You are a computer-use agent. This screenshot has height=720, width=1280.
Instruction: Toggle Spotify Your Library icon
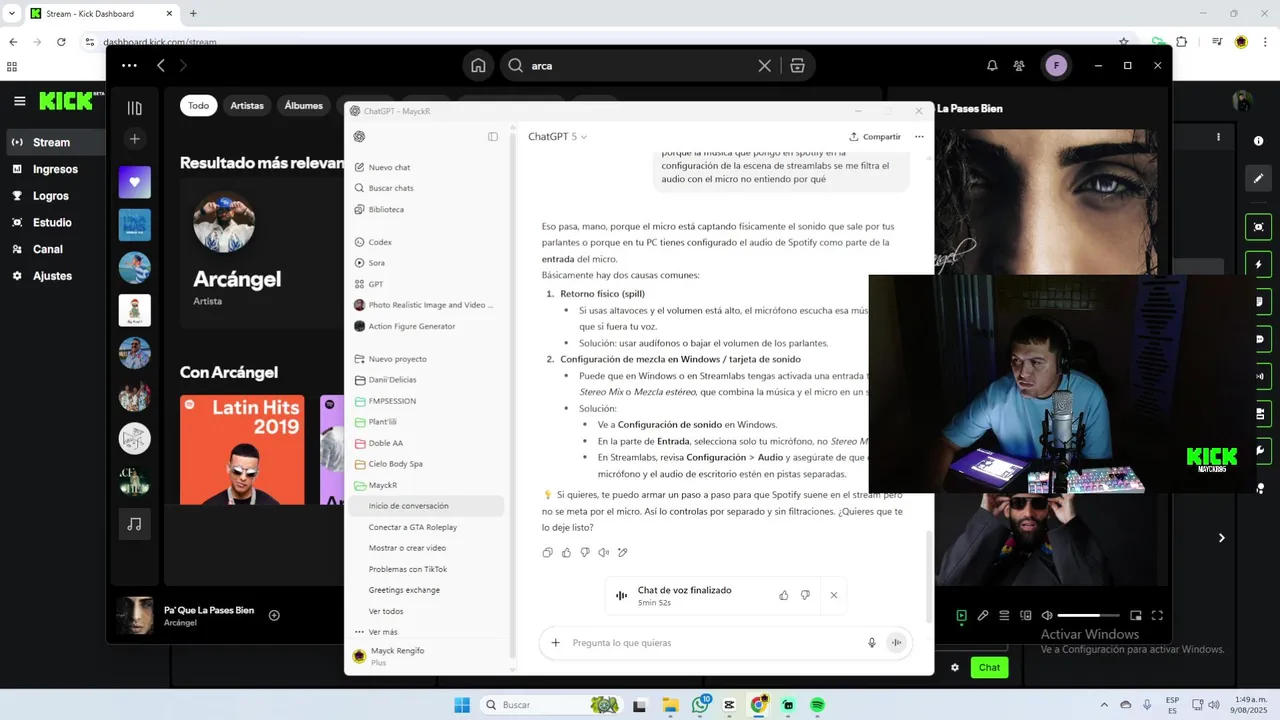(135, 107)
